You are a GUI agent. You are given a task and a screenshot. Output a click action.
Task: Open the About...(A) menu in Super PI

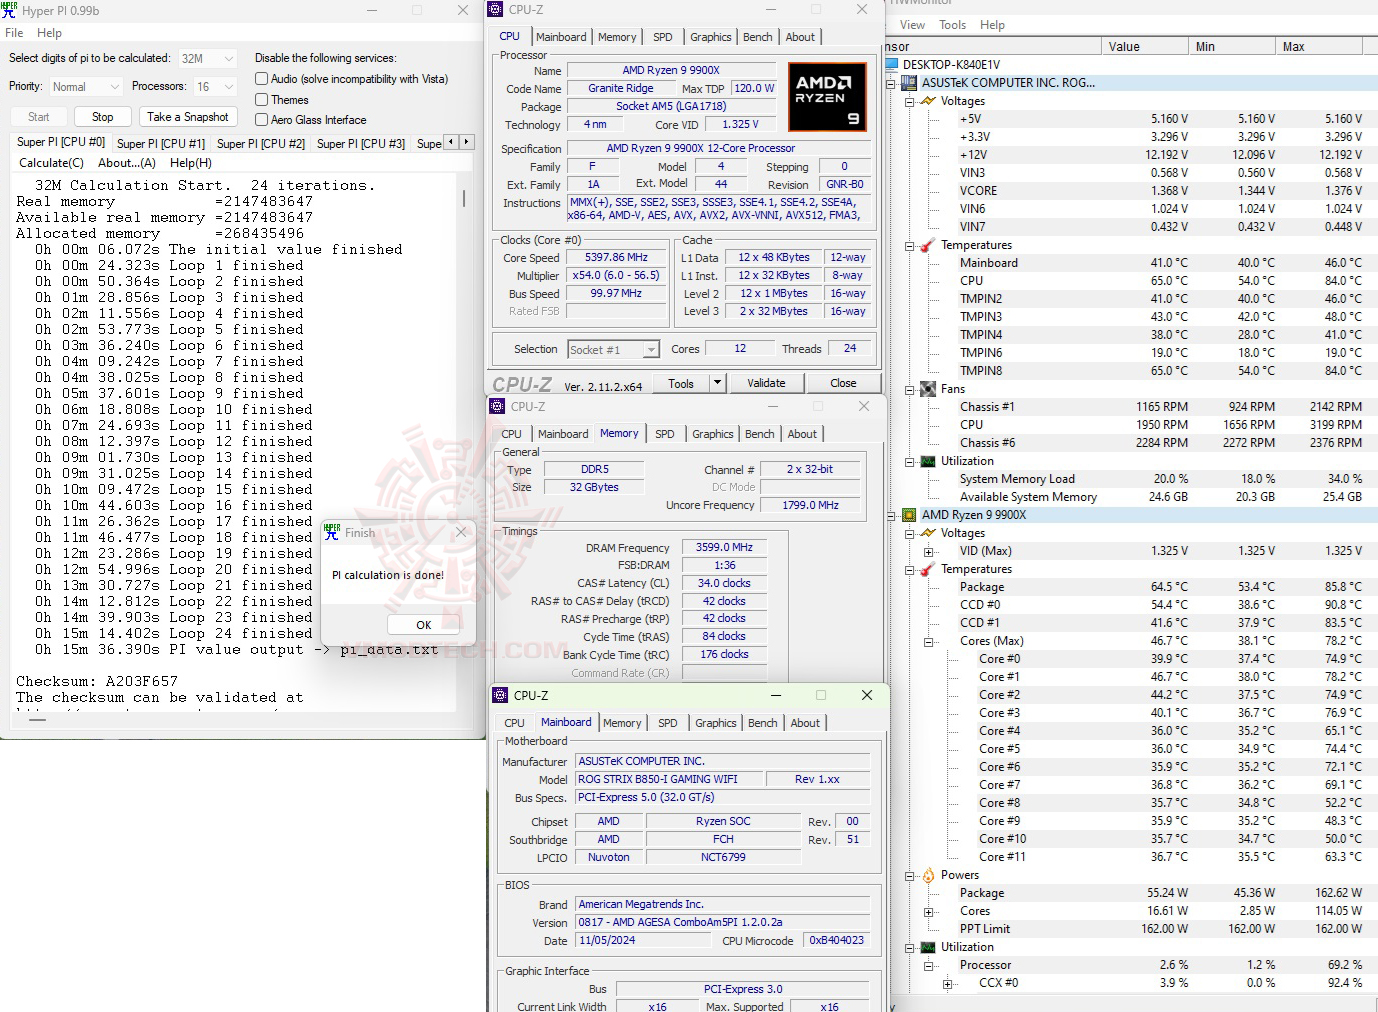127,163
